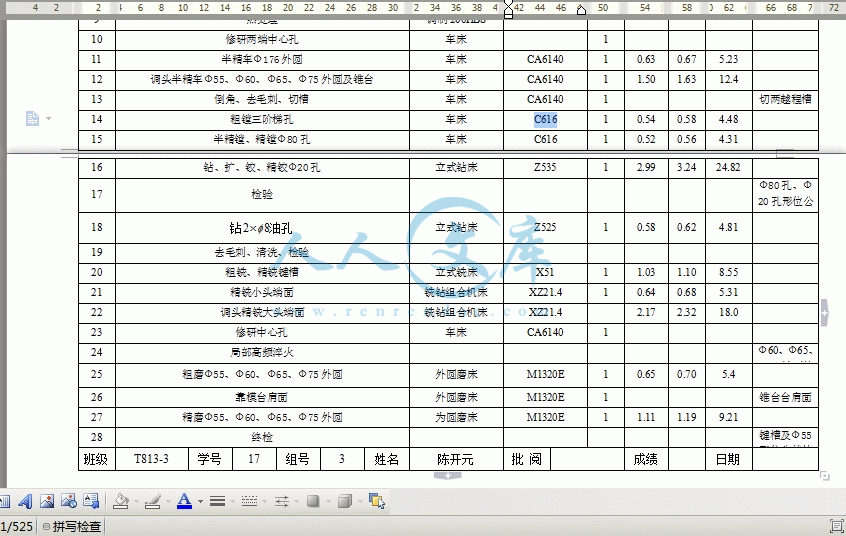Open the dash style icon
846x536 pixels.
(249, 501)
